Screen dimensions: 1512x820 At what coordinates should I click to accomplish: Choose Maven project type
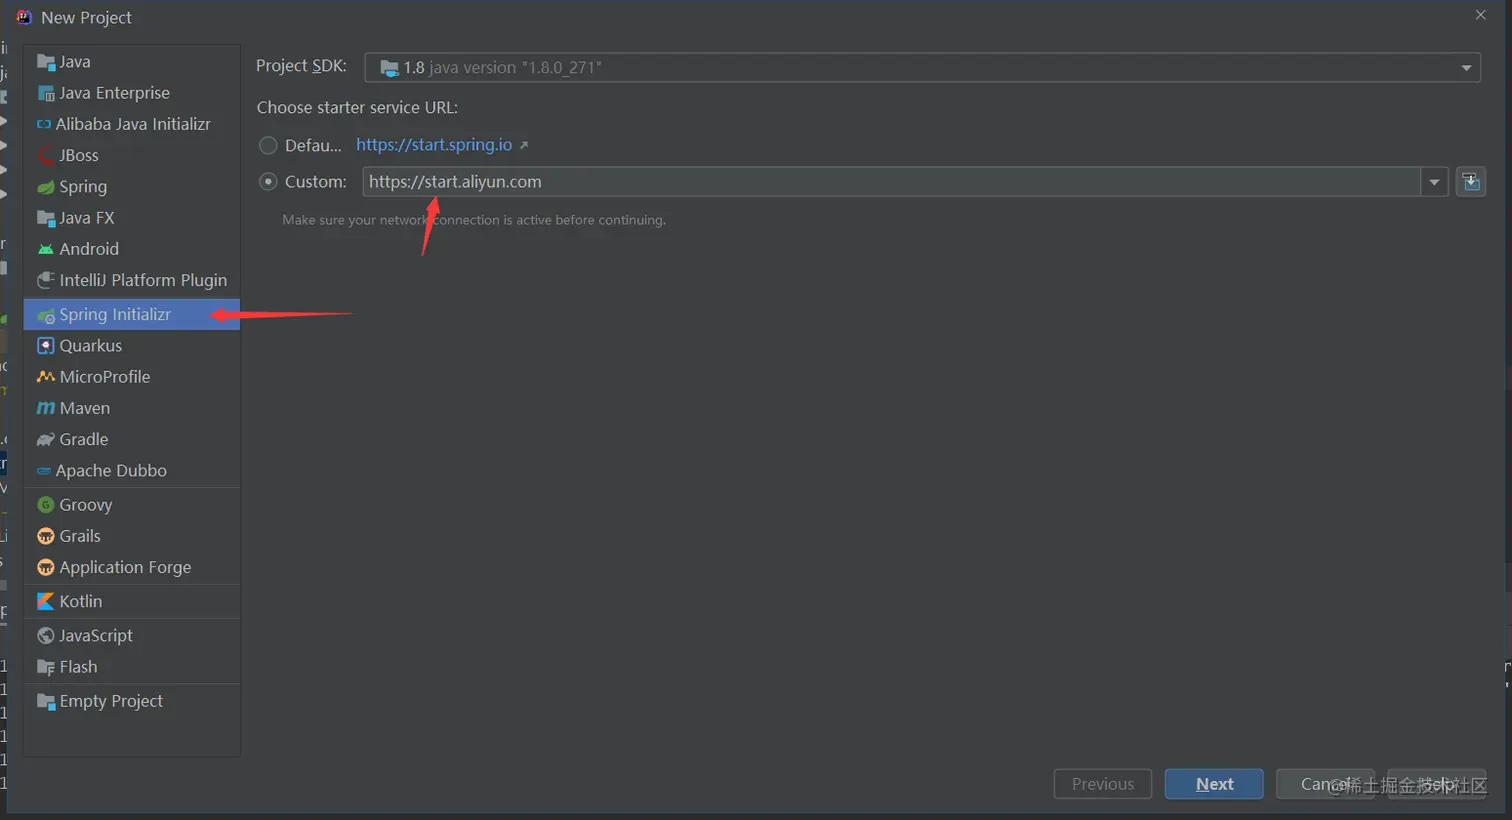point(132,408)
